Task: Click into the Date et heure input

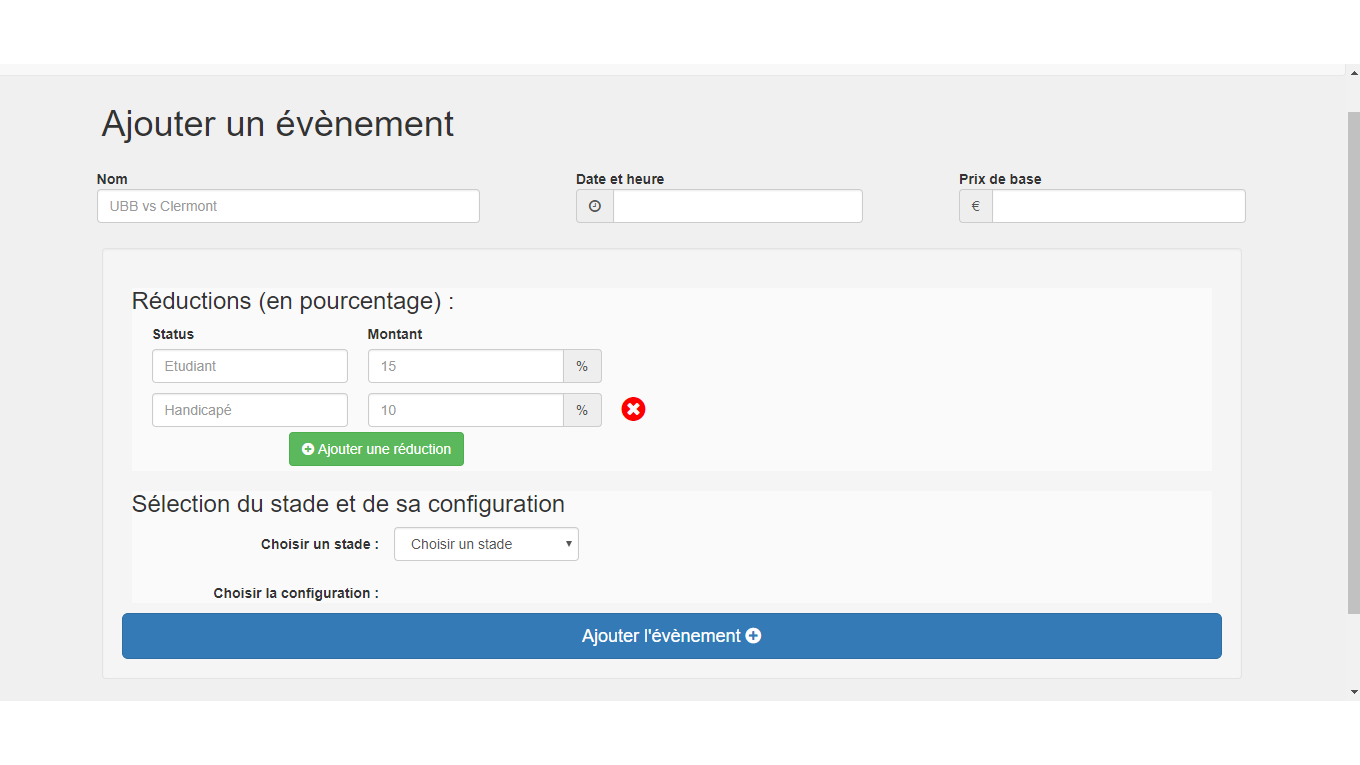Action: [737, 206]
